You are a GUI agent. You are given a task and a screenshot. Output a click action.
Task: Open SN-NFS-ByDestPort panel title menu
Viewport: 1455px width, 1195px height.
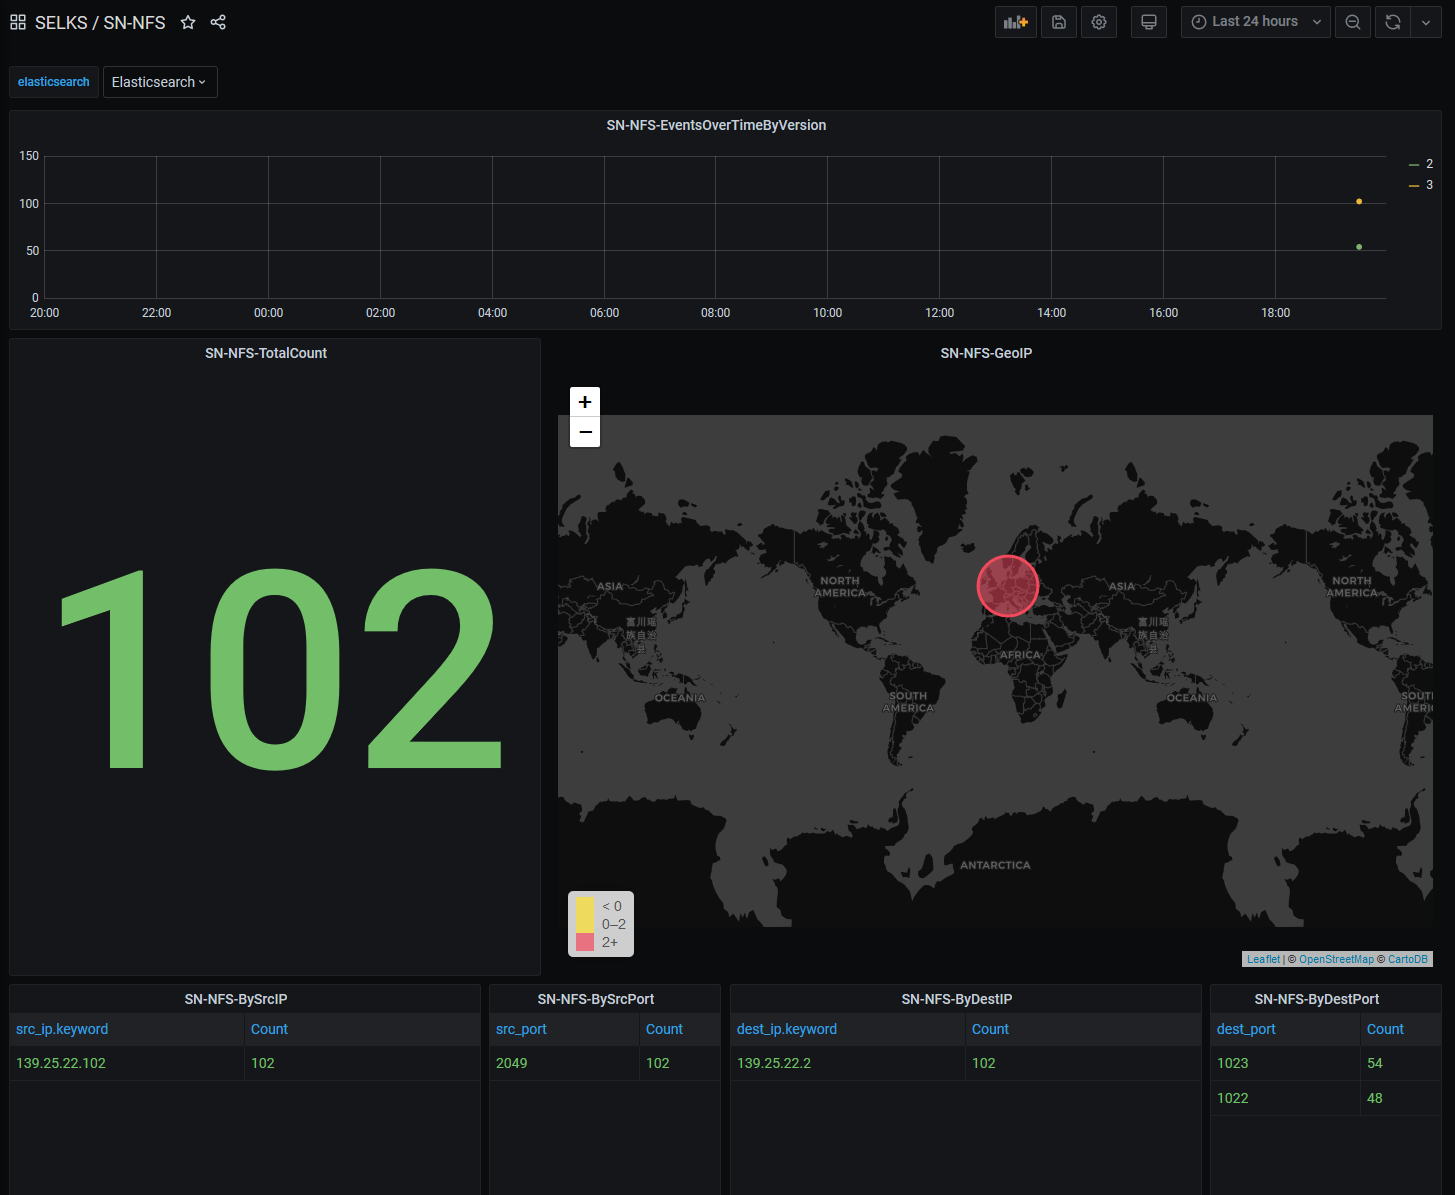coord(1317,999)
